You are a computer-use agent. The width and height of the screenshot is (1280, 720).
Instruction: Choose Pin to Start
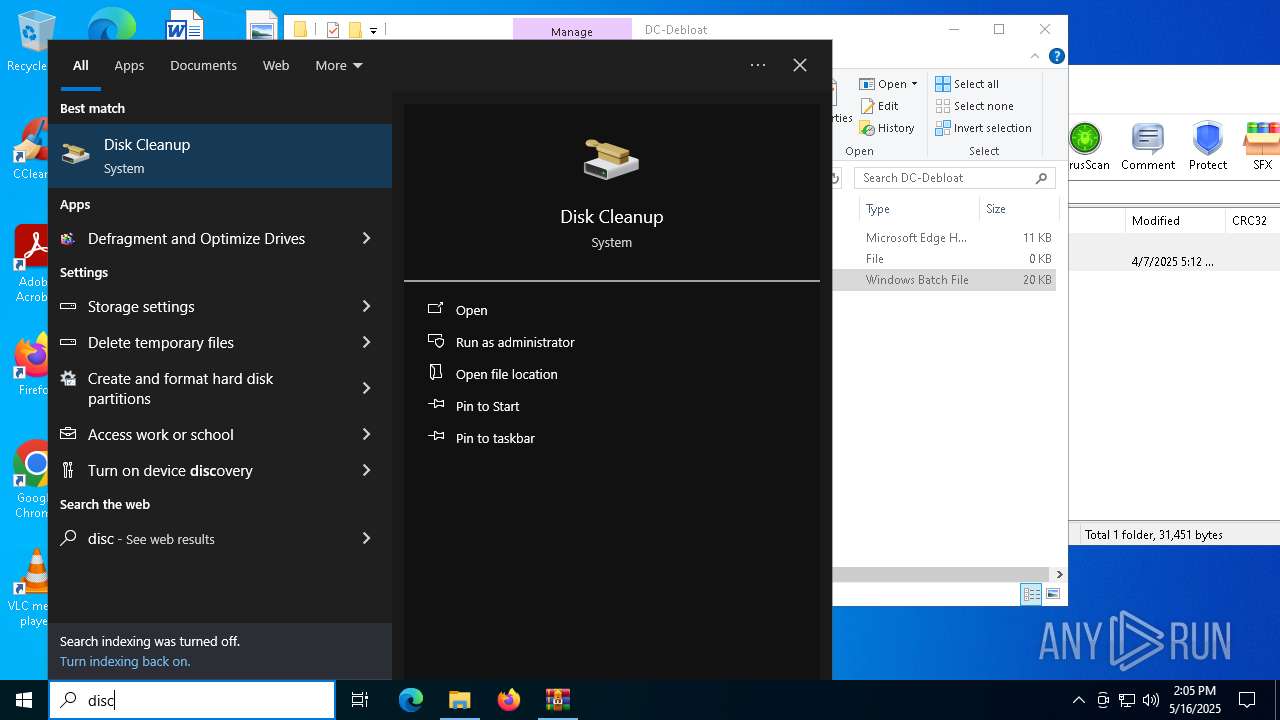pyautogui.click(x=487, y=406)
